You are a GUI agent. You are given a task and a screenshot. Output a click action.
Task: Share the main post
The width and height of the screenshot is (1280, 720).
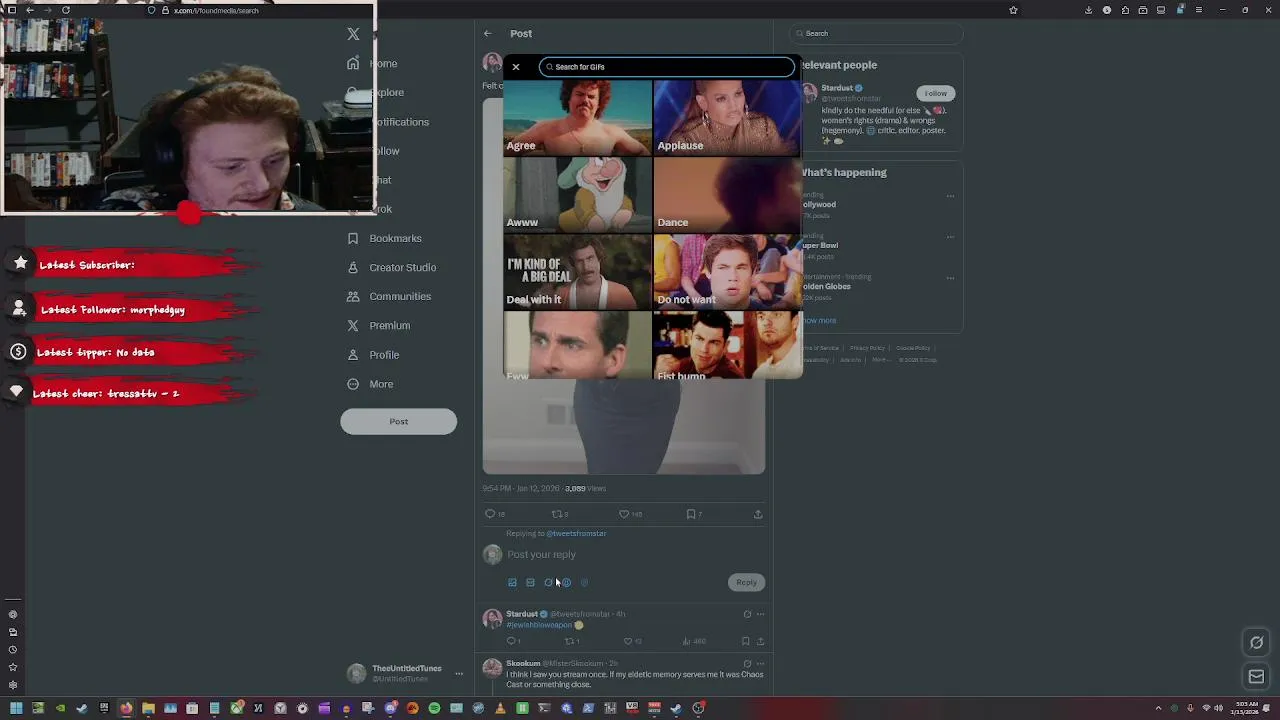pyautogui.click(x=758, y=514)
